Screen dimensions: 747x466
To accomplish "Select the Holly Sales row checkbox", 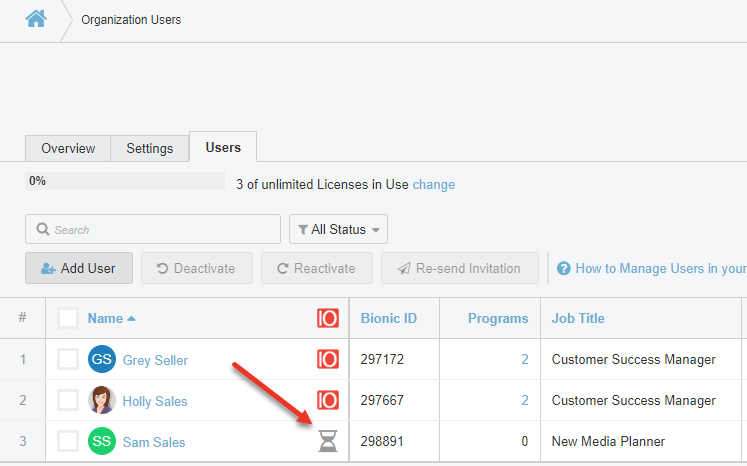I will click(68, 400).
